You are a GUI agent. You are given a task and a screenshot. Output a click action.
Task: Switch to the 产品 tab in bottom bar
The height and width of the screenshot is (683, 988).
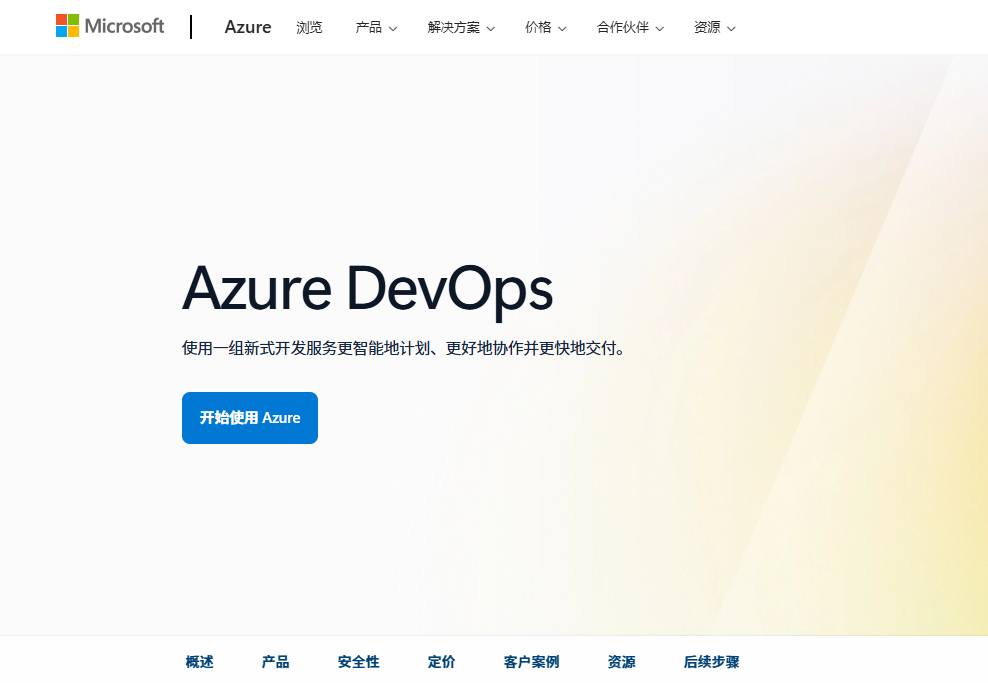(x=275, y=662)
